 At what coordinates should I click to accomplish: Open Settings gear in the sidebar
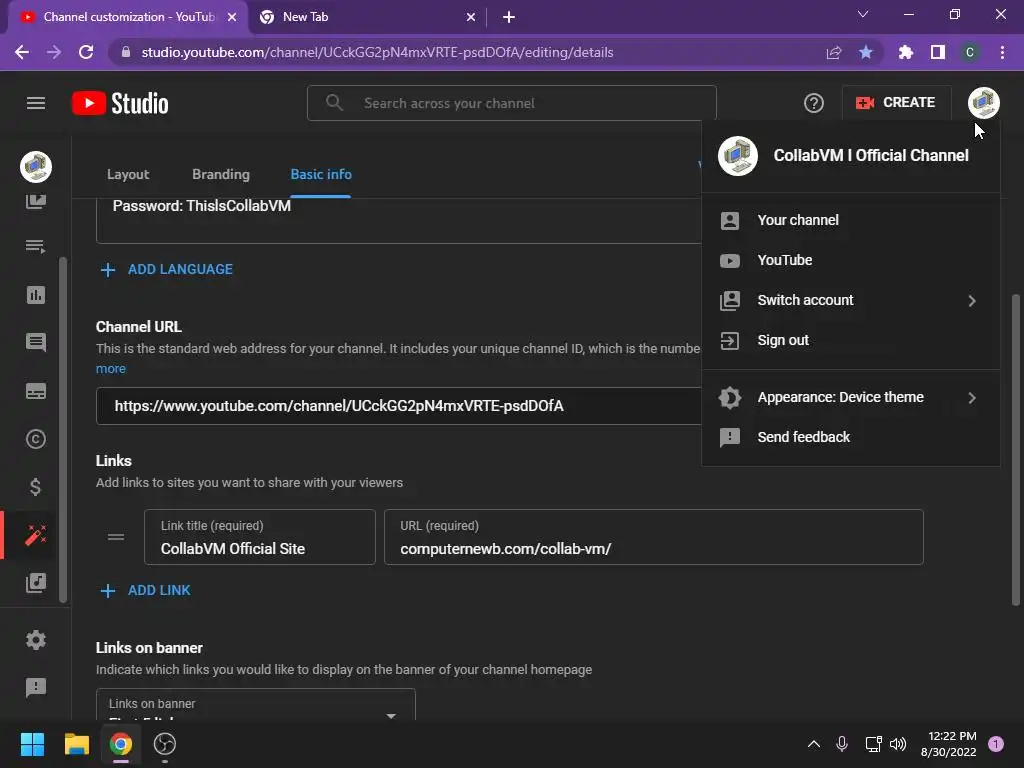(36, 640)
